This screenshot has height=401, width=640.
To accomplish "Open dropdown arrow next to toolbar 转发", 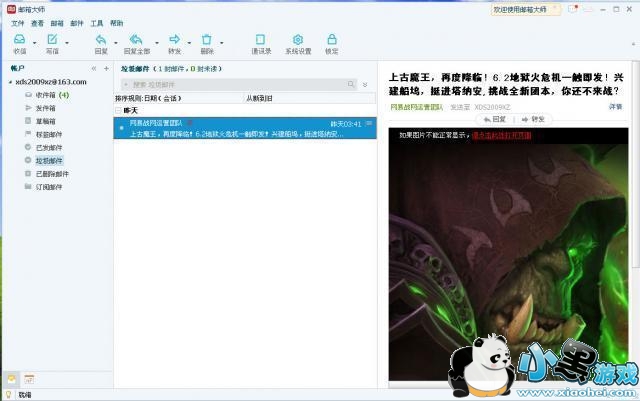I will click(189, 43).
